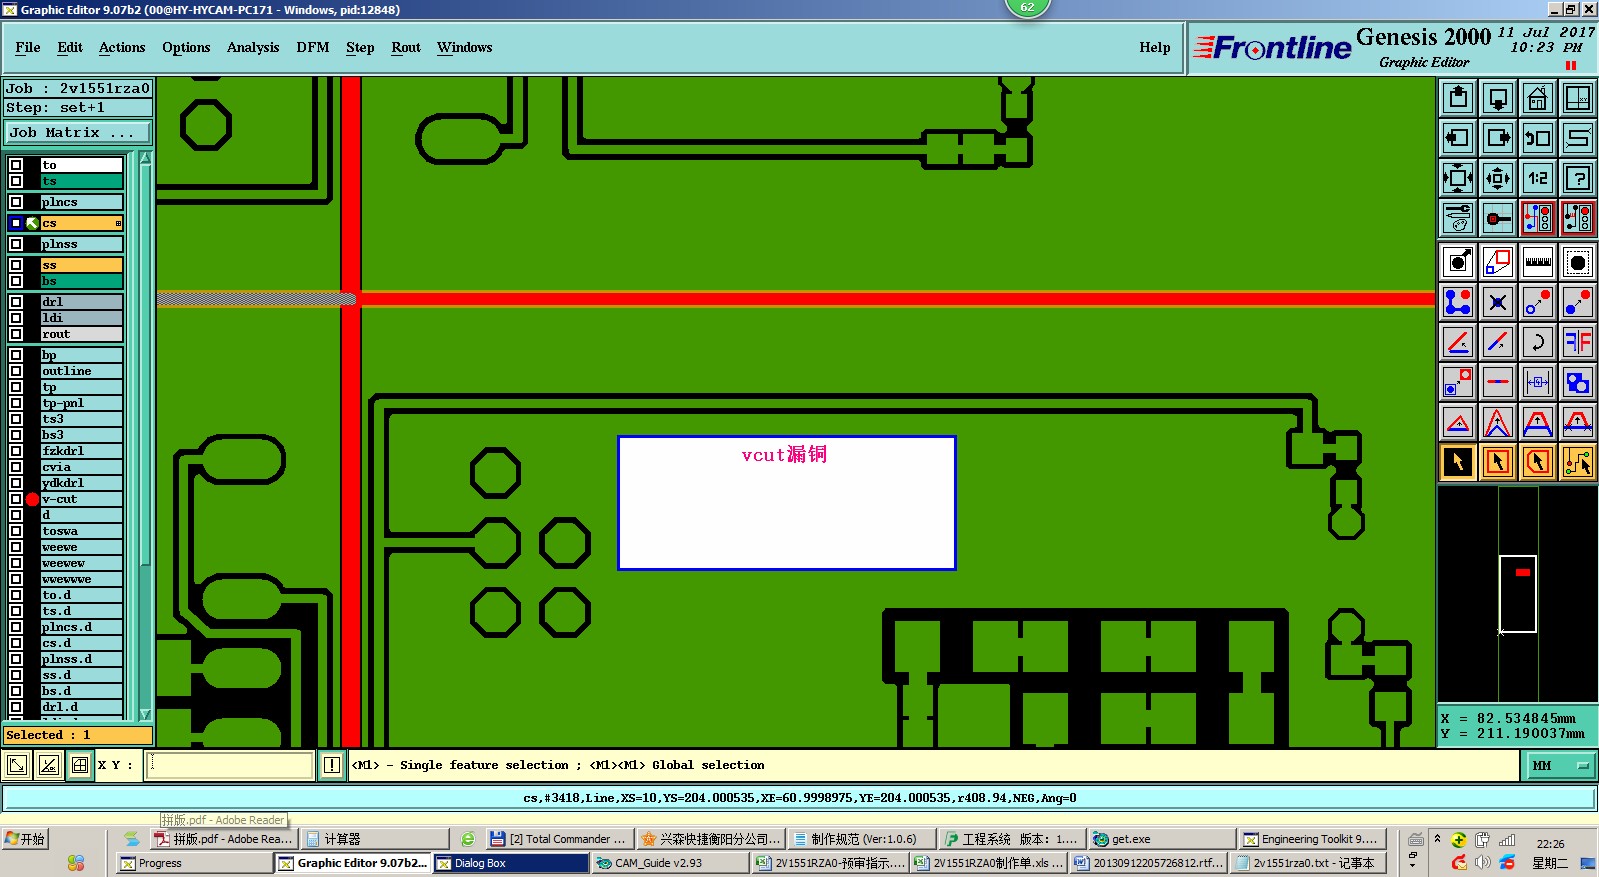Click the zoom 1:2 icon
The height and width of the screenshot is (877, 1599).
coord(1537,178)
